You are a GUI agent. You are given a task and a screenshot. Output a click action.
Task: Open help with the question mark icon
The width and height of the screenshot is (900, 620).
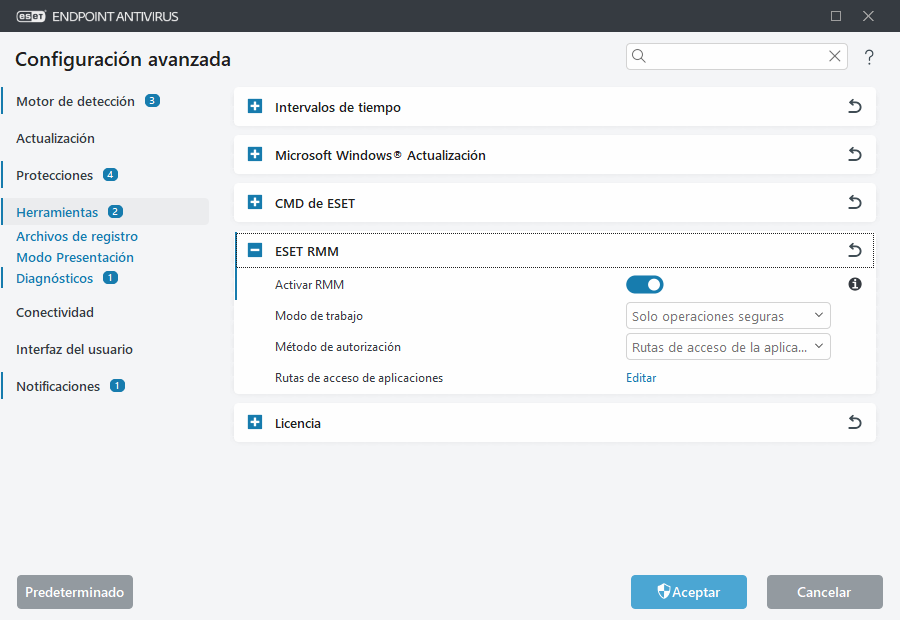[x=869, y=57]
